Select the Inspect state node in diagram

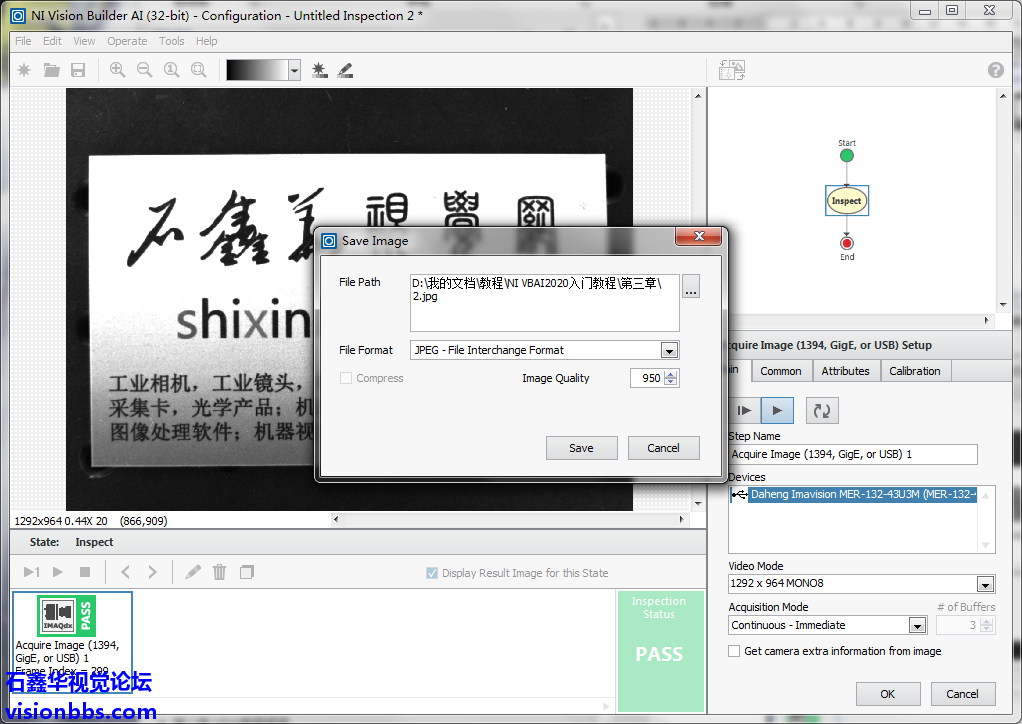click(x=846, y=201)
